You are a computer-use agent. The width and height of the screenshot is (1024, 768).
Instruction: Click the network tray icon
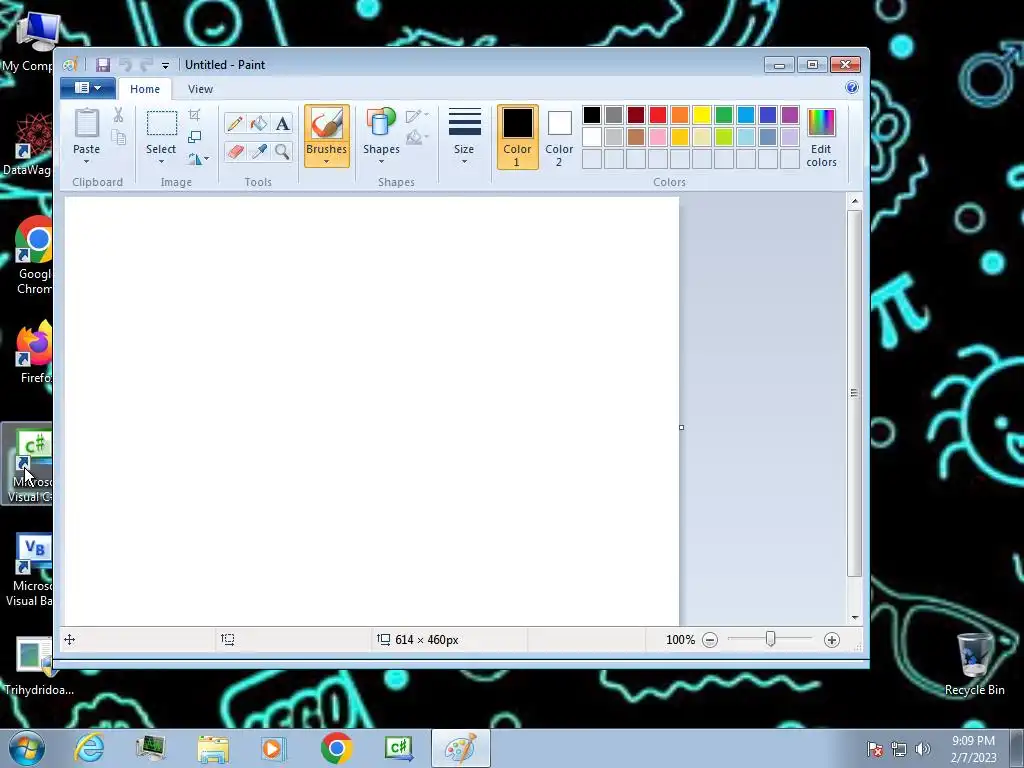pos(899,749)
